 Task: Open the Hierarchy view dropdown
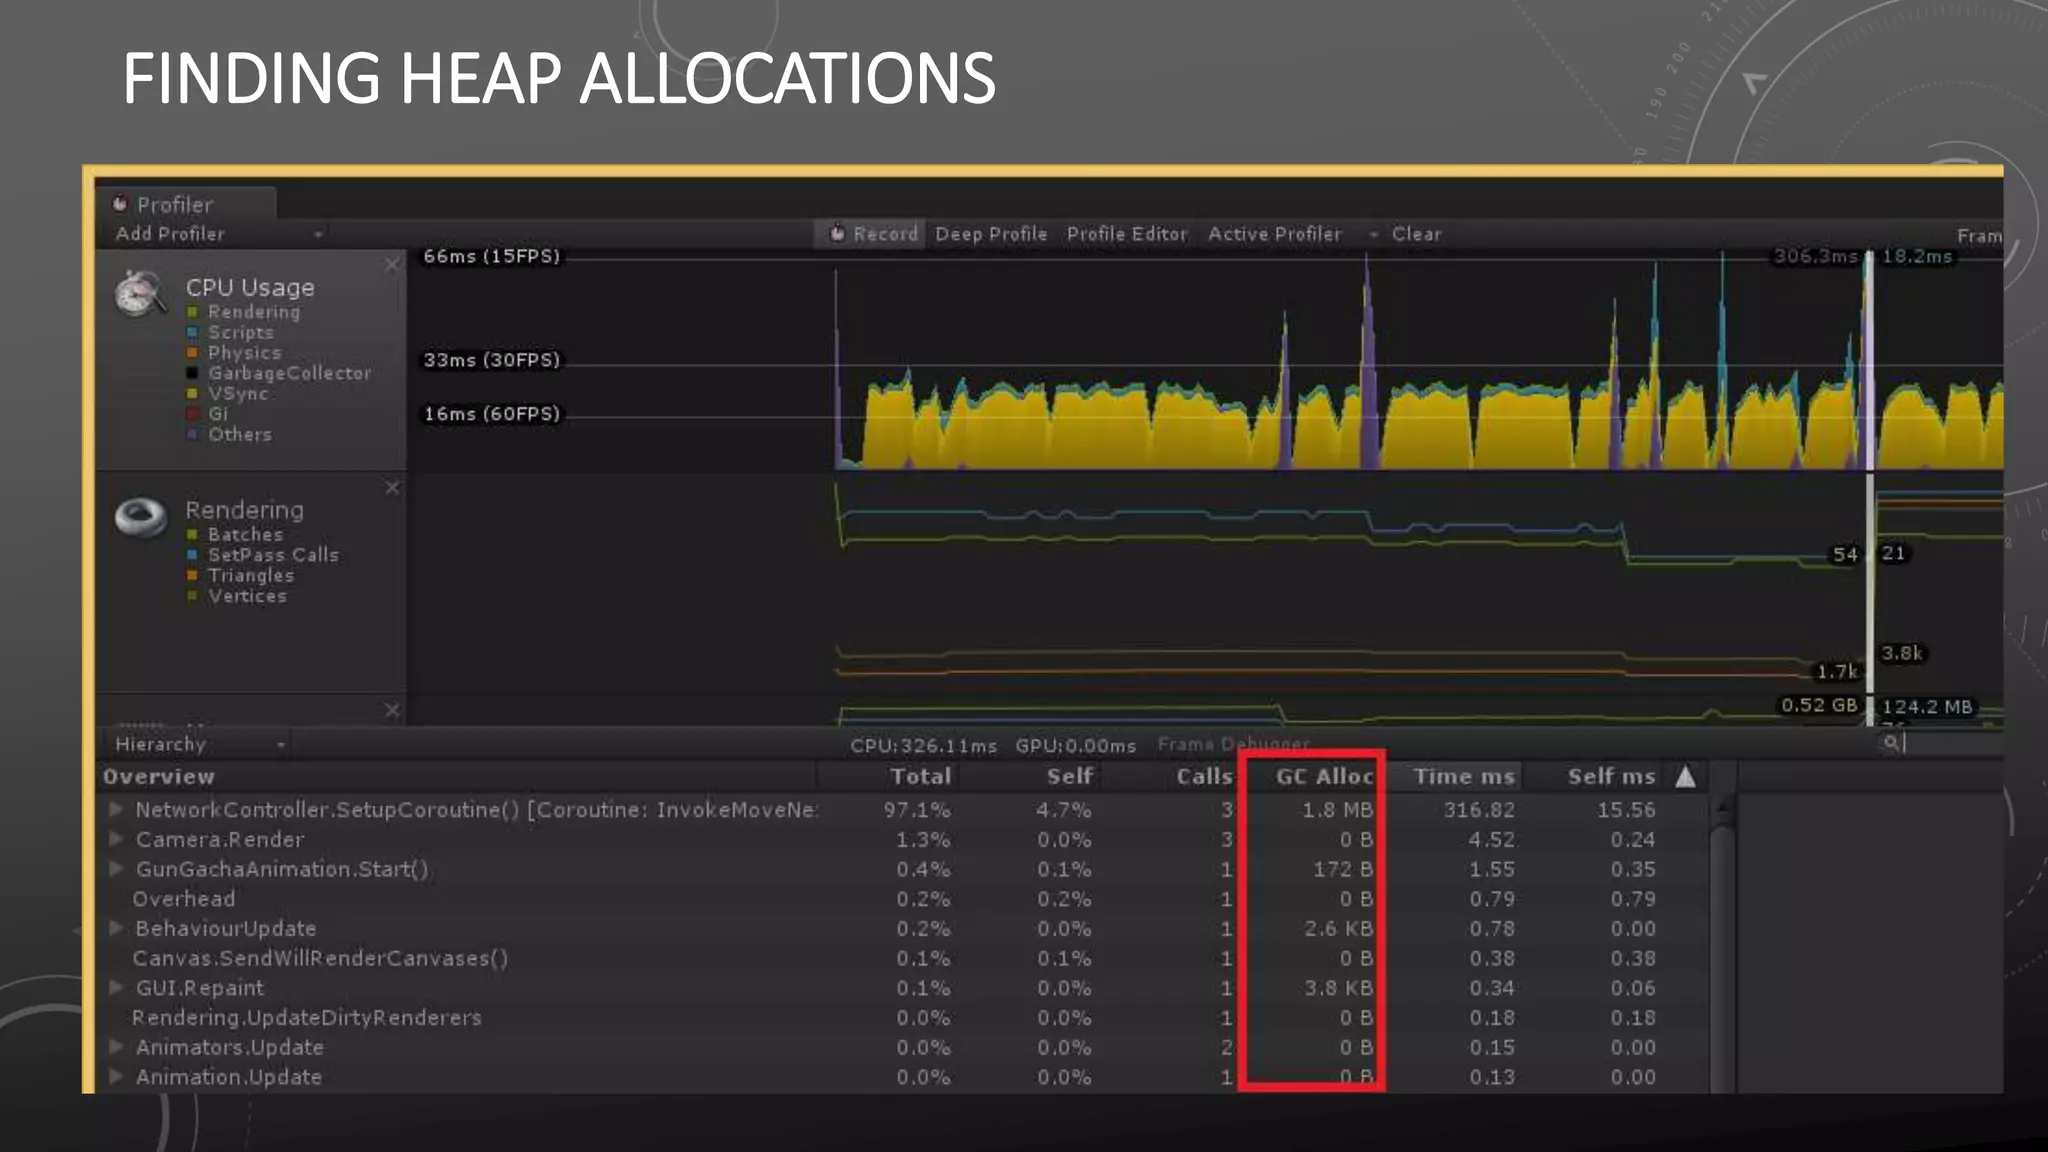198,744
